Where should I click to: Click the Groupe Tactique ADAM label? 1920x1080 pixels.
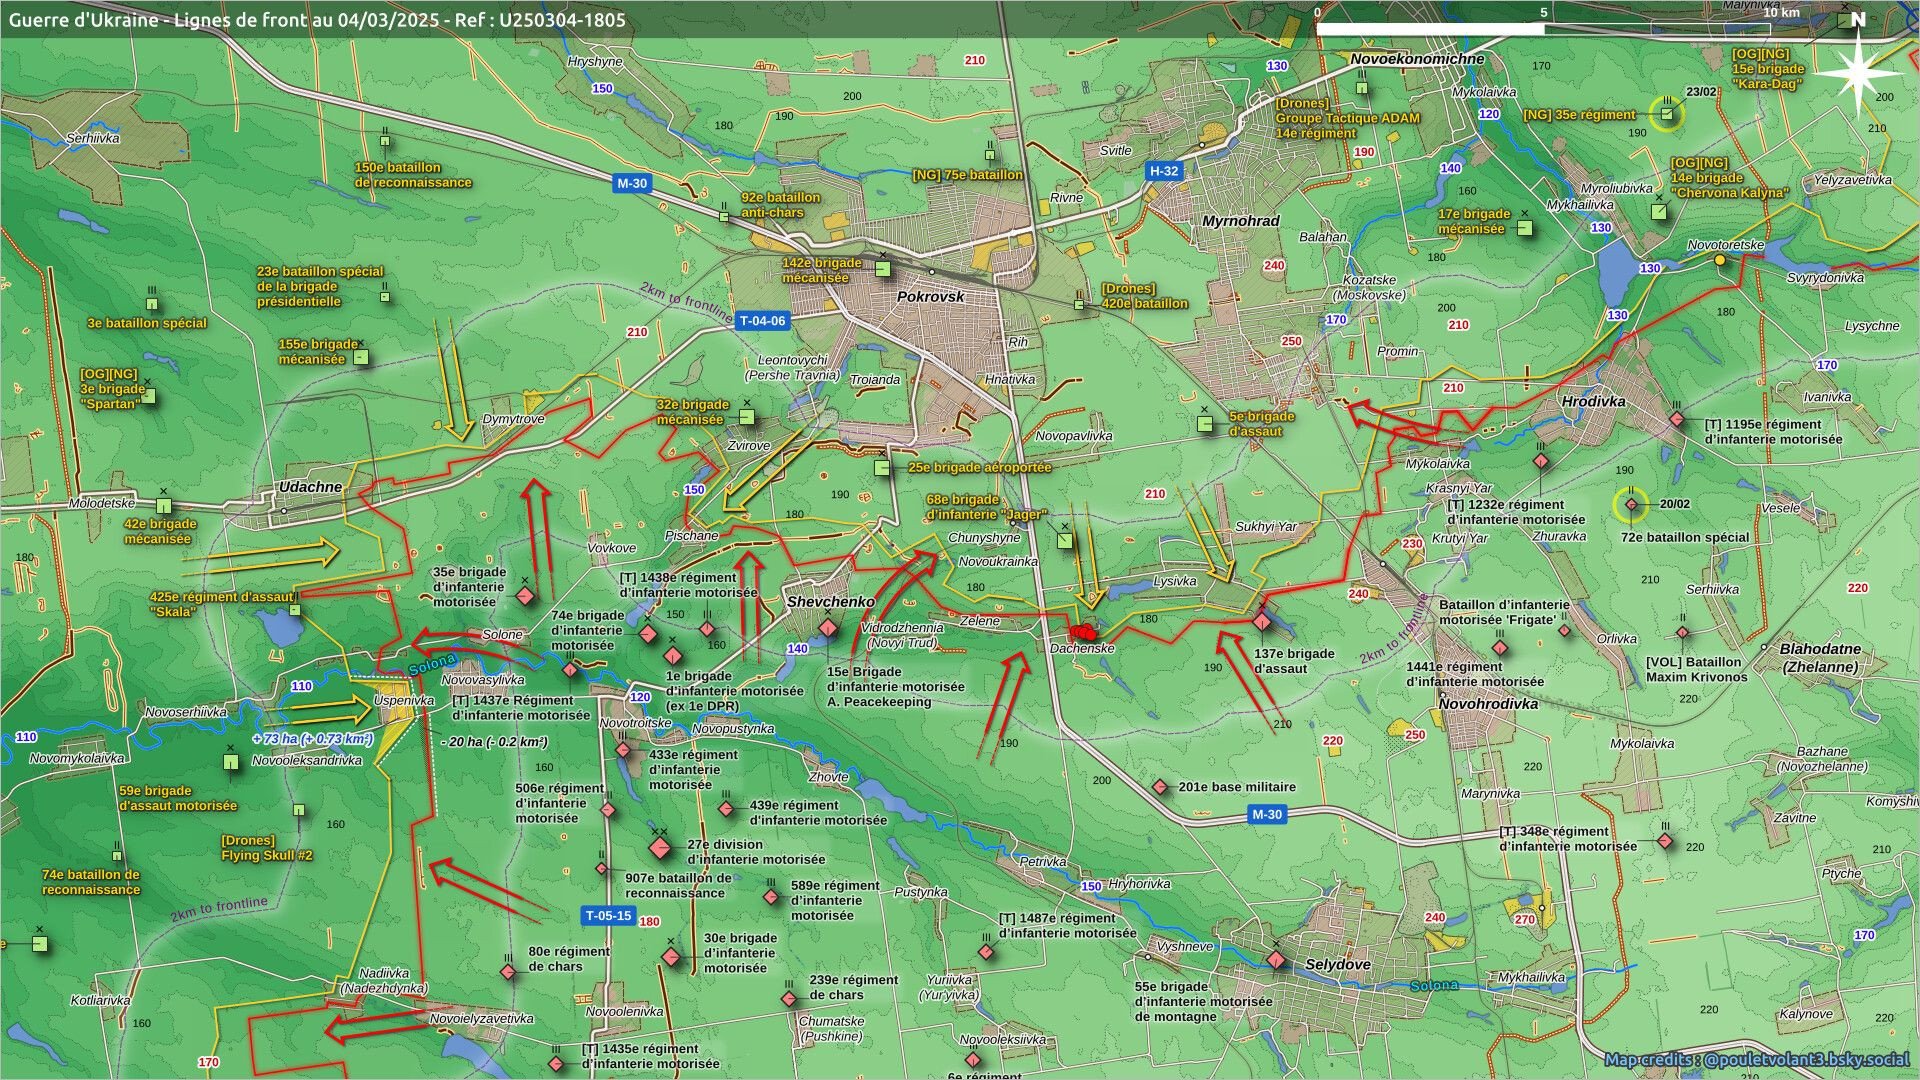(1347, 118)
